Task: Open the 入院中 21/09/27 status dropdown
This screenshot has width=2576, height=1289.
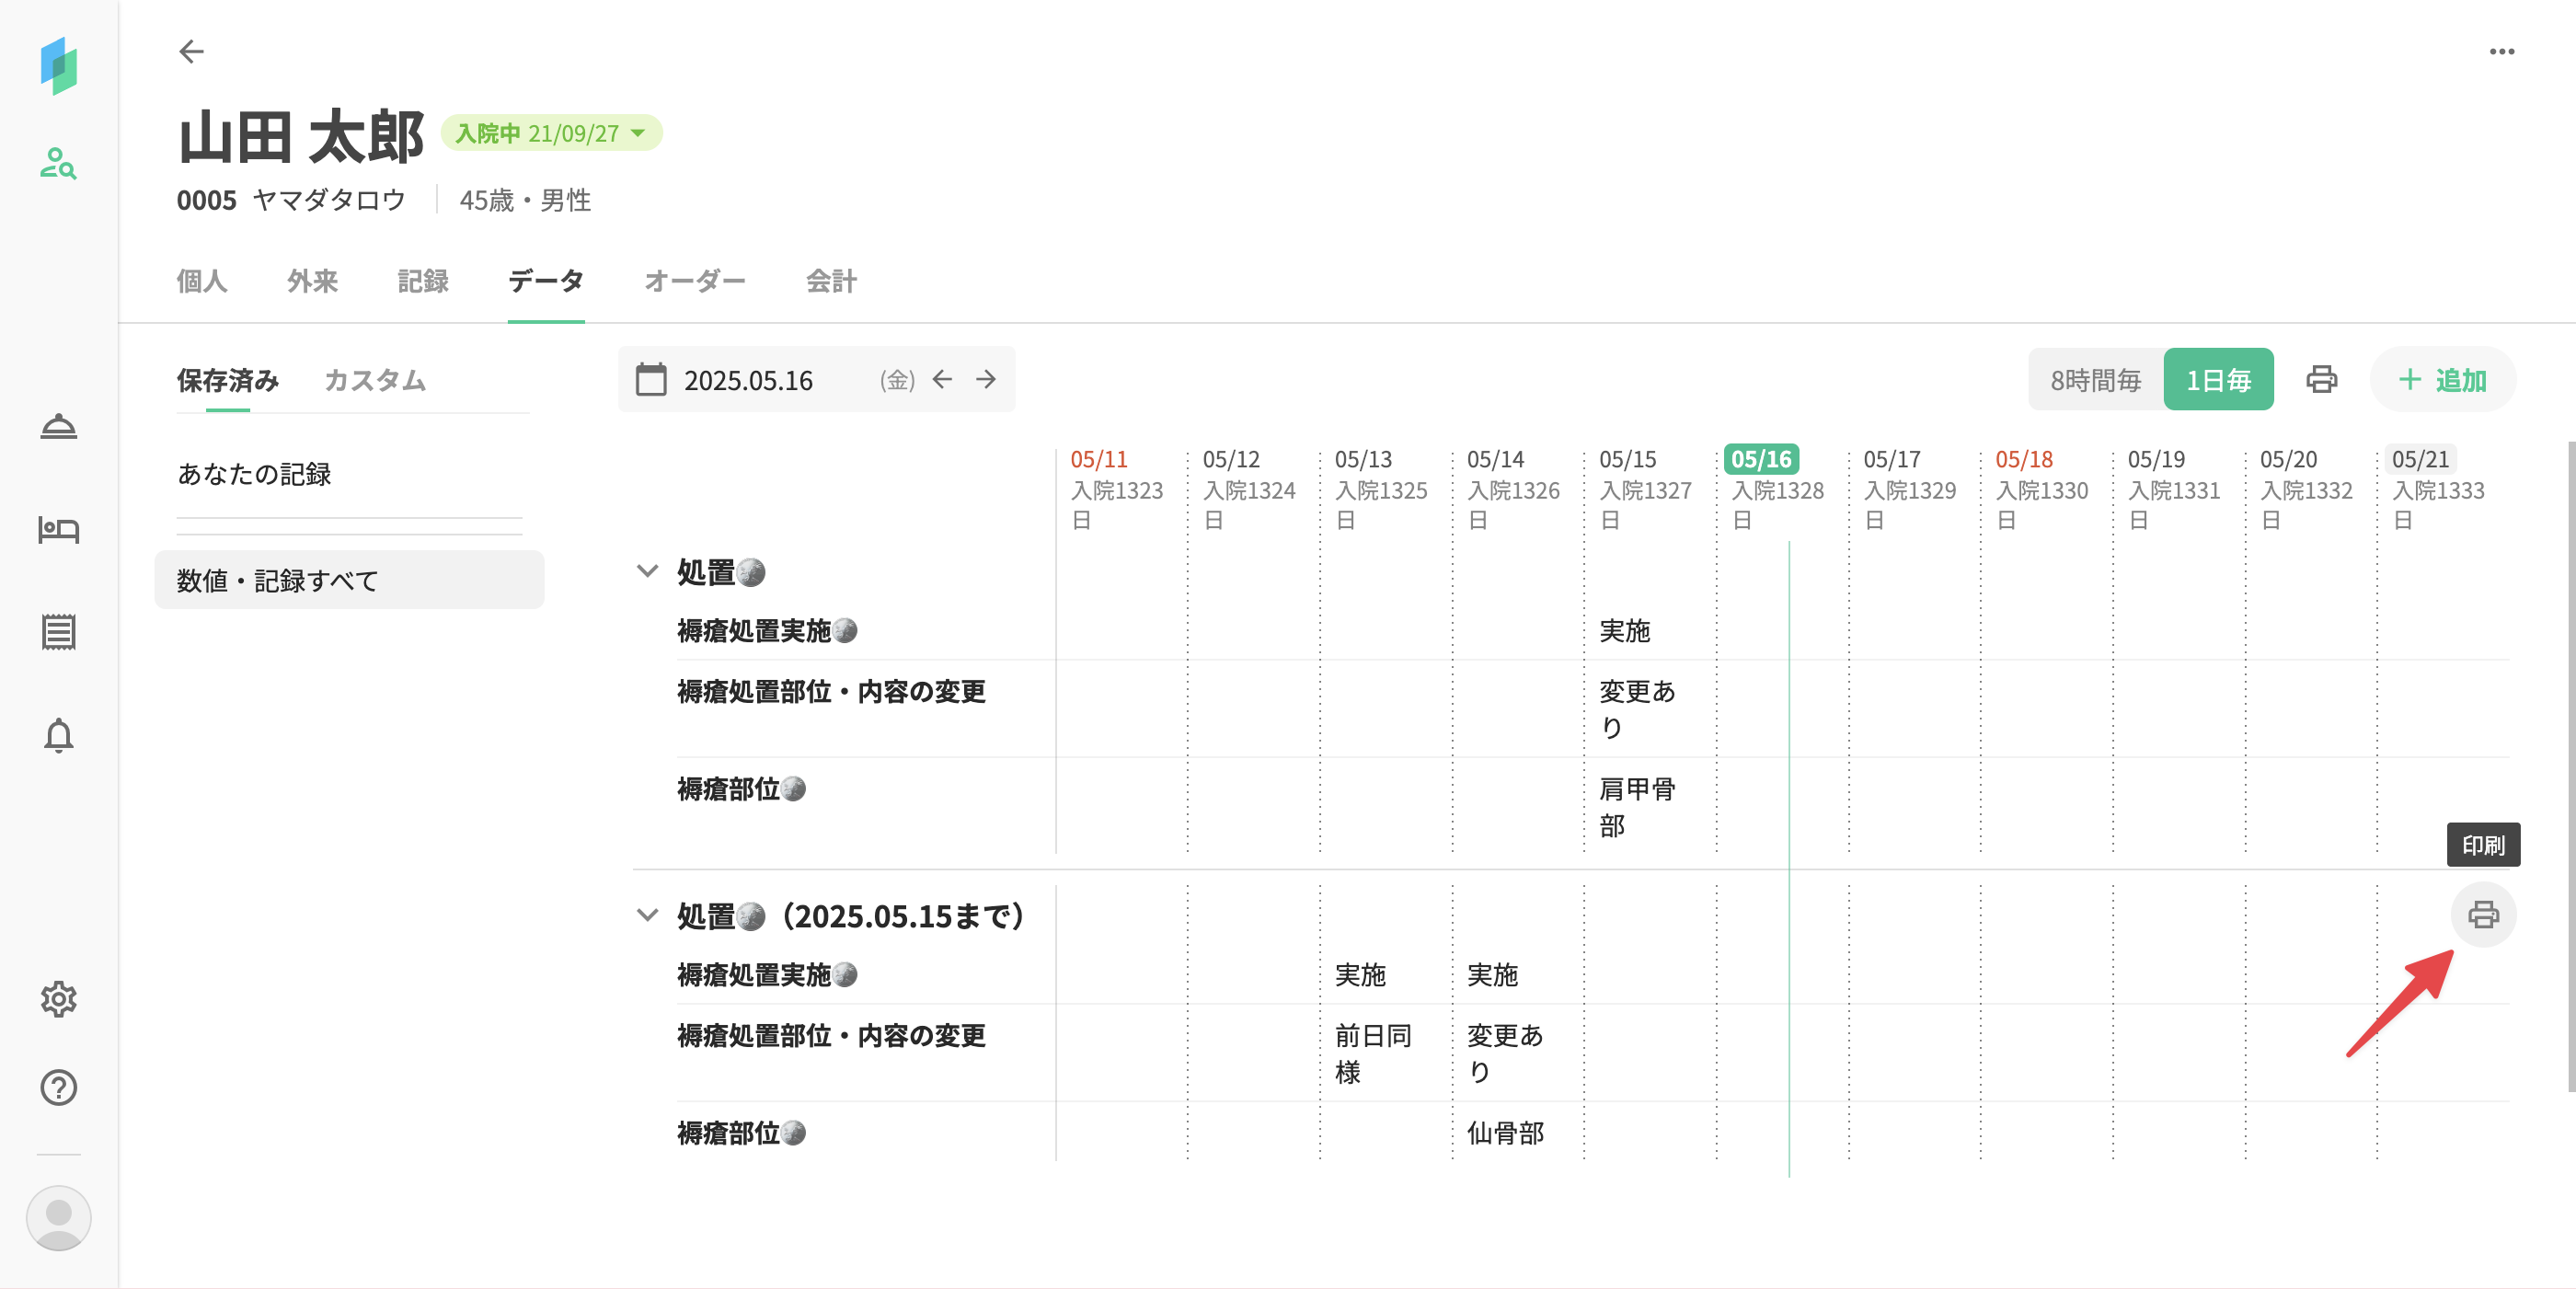Action: coord(551,133)
